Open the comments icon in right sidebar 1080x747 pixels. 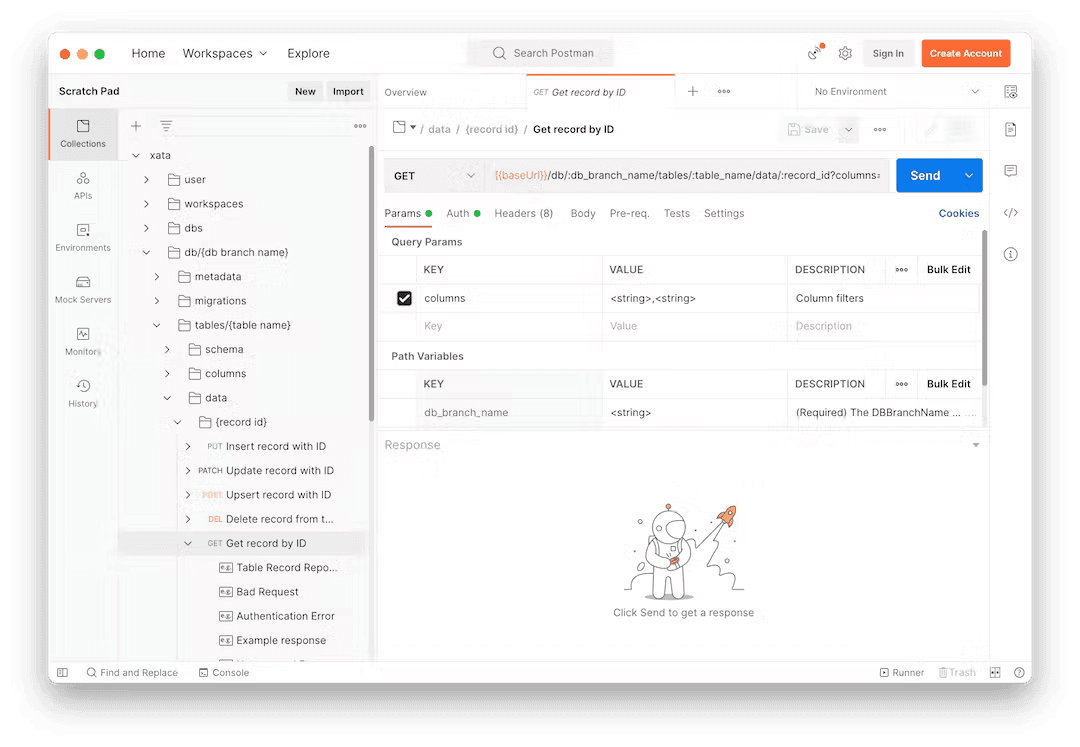1010,171
